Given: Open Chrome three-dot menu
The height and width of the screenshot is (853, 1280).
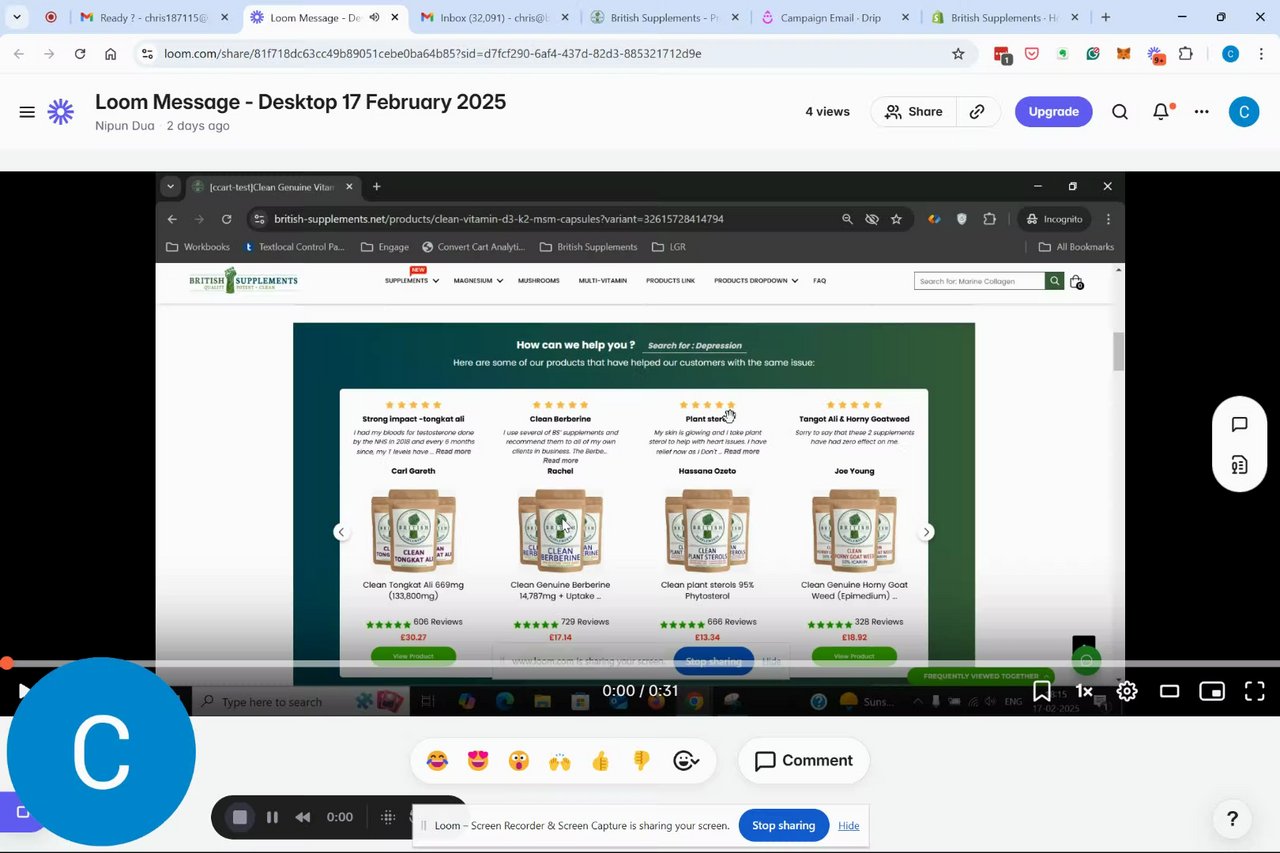Looking at the screenshot, I should click(x=1261, y=54).
